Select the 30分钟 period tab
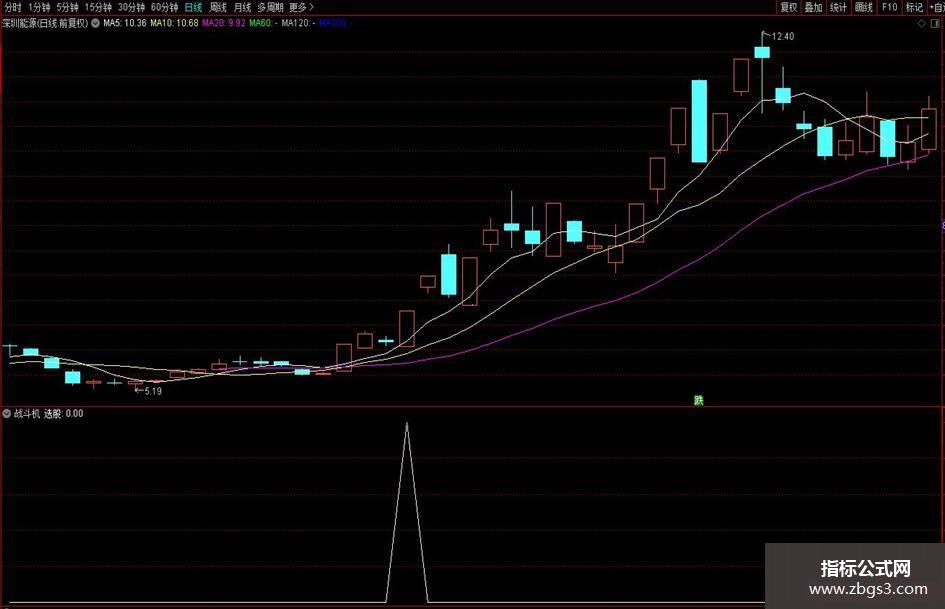 [x=131, y=7]
